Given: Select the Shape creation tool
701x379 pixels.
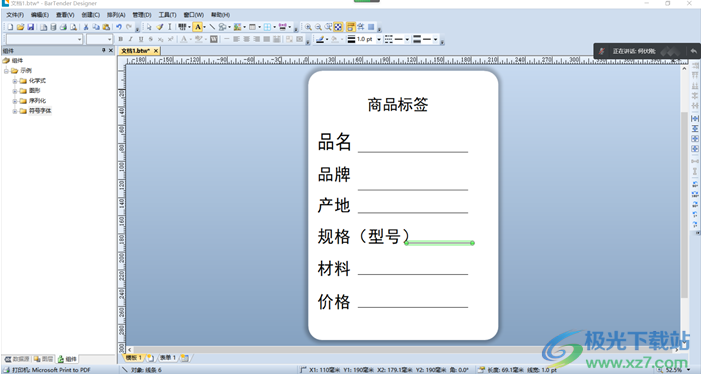Looking at the screenshot, I should click(x=222, y=27).
